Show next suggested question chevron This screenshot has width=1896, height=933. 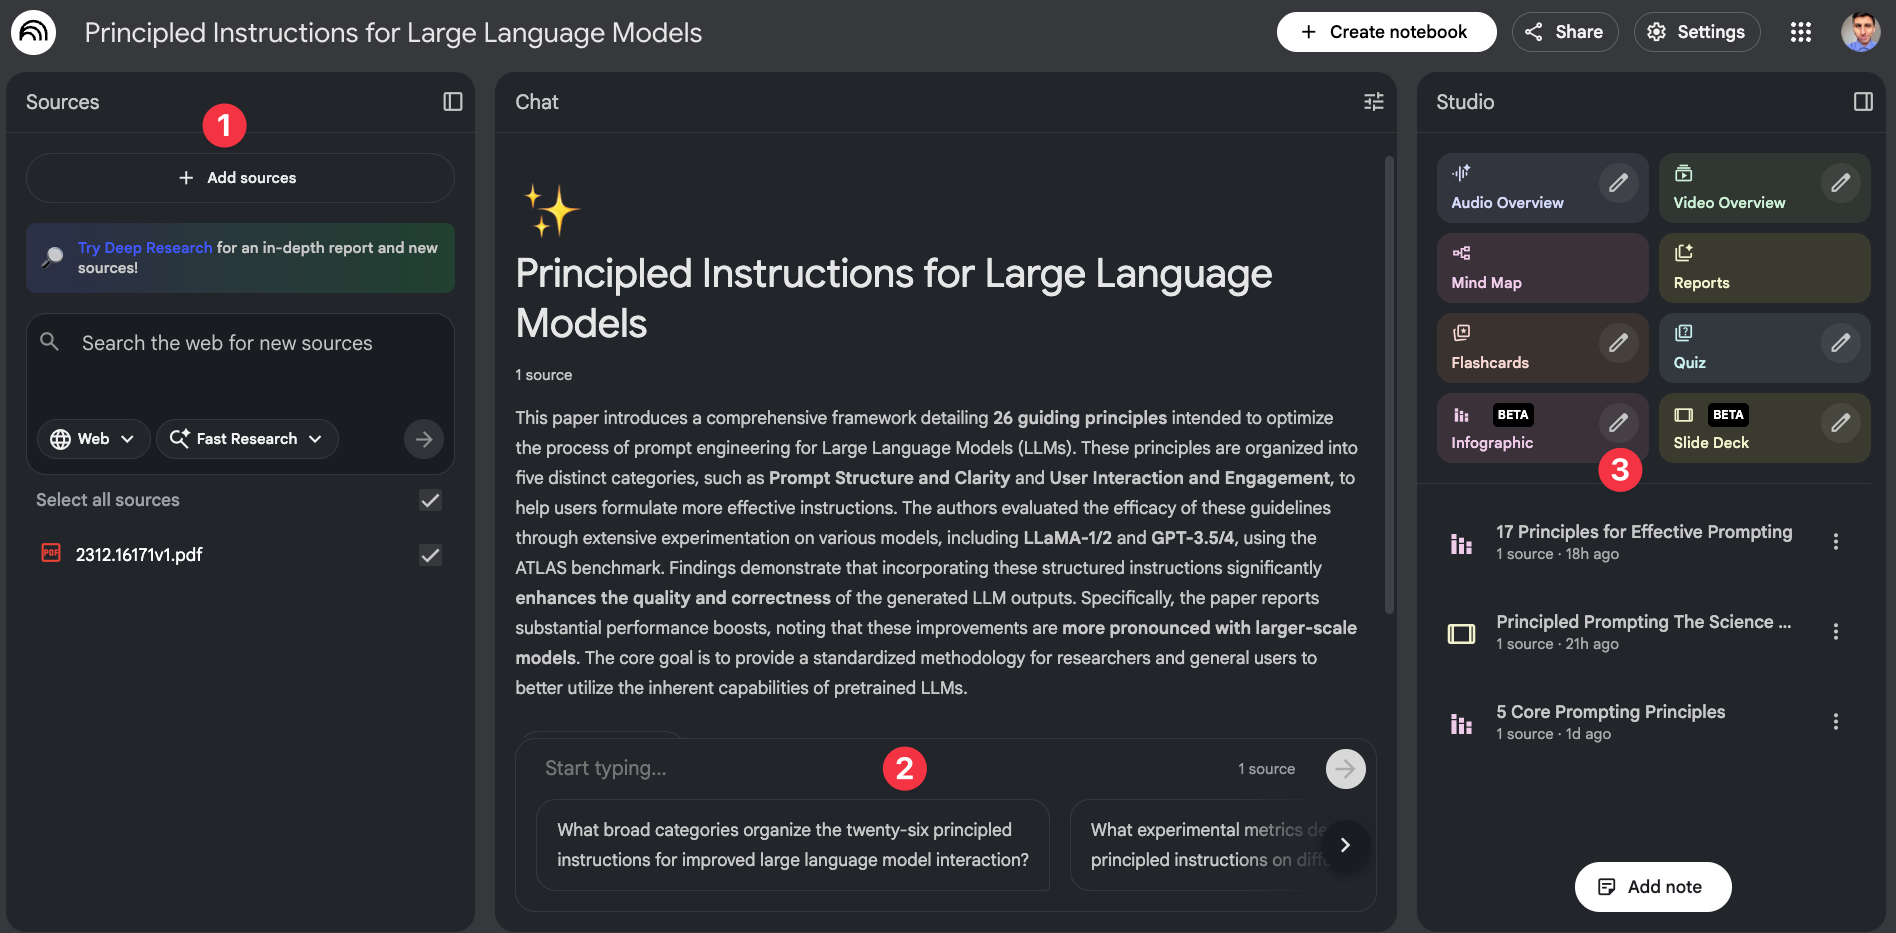tap(1345, 845)
